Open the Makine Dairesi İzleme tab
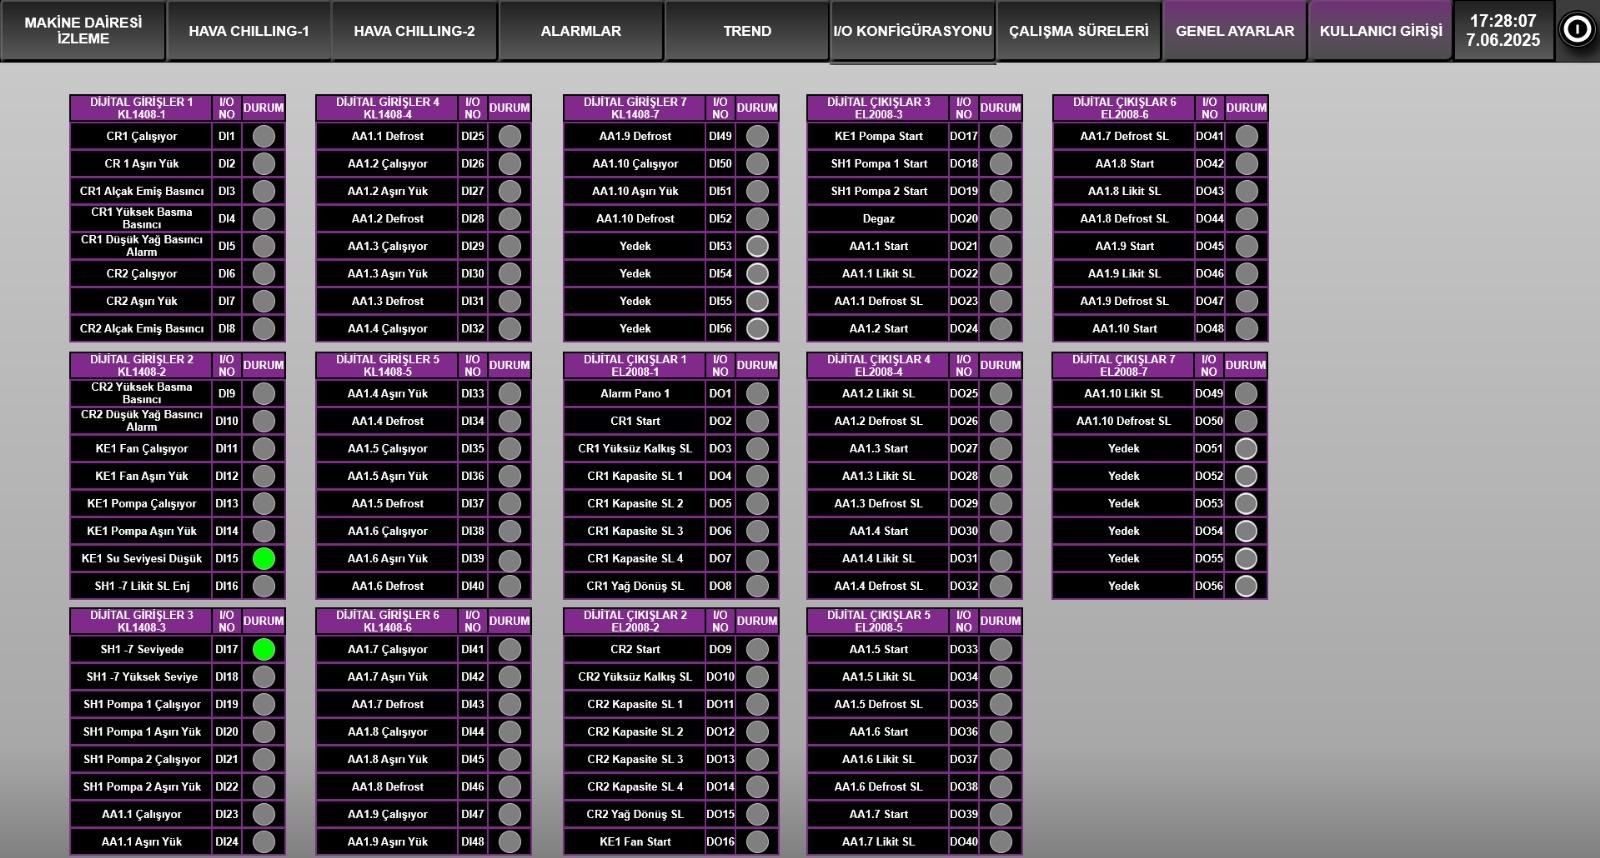 [x=83, y=30]
